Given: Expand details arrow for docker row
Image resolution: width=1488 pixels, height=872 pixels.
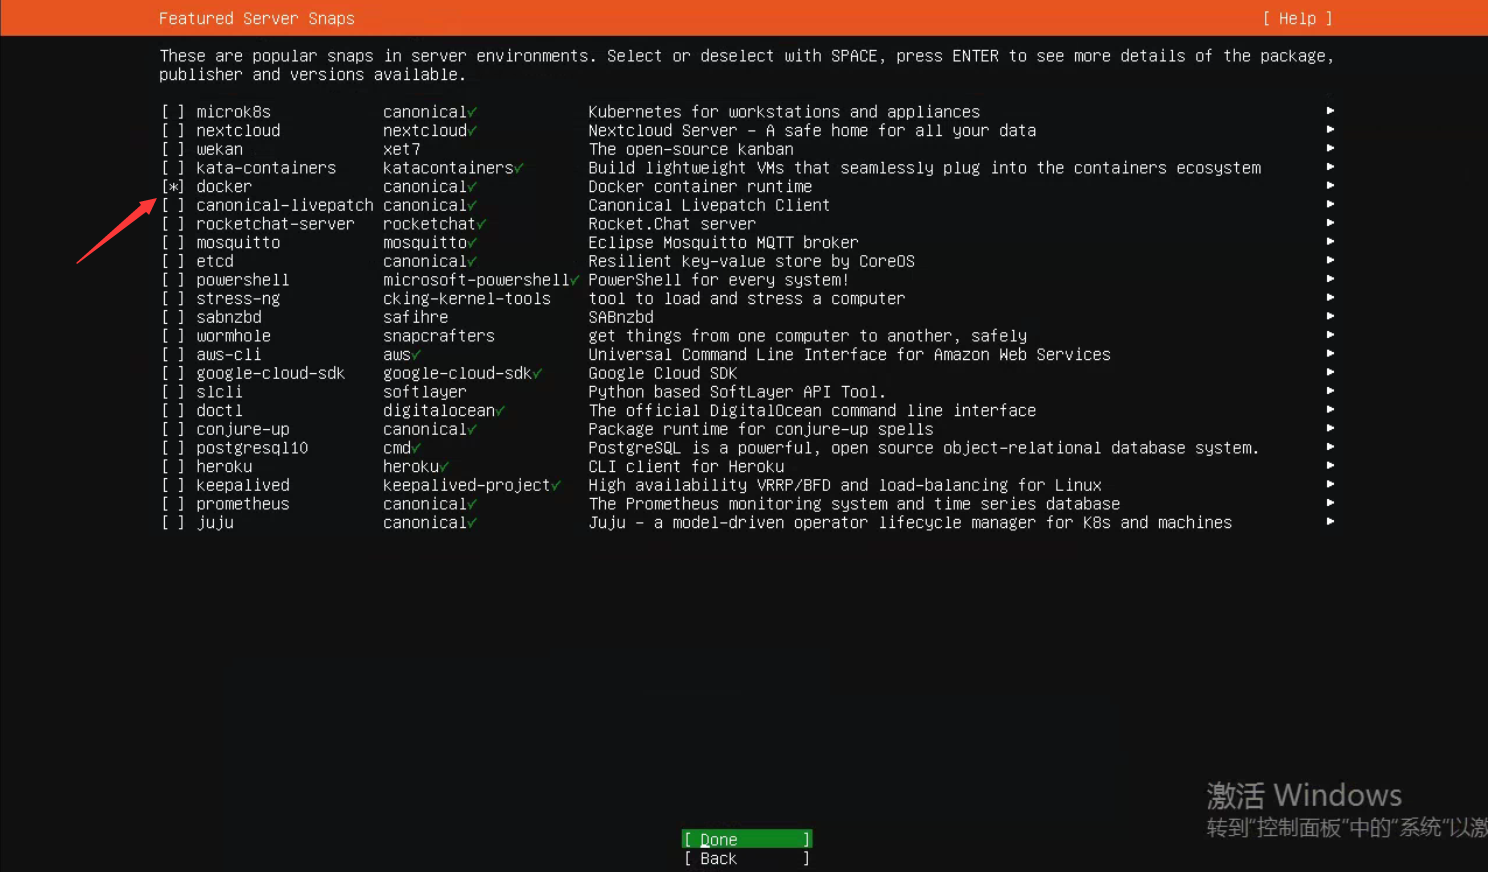Looking at the screenshot, I should pos(1330,186).
